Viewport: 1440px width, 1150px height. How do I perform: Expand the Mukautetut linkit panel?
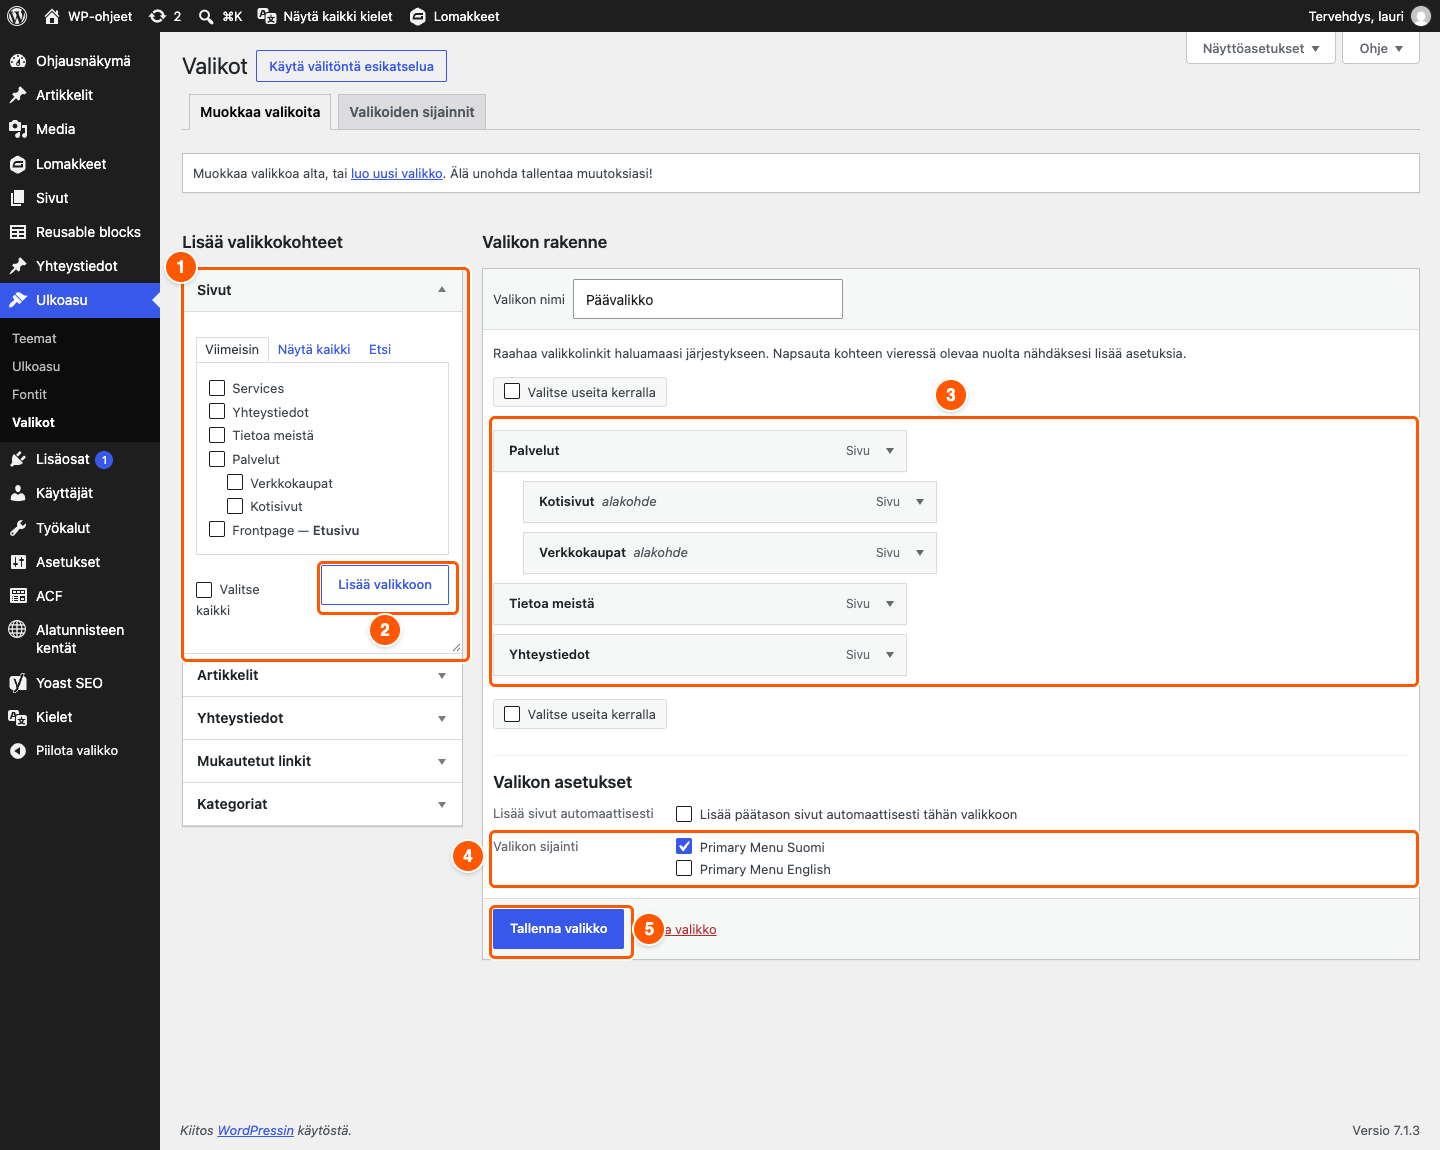pos(442,762)
